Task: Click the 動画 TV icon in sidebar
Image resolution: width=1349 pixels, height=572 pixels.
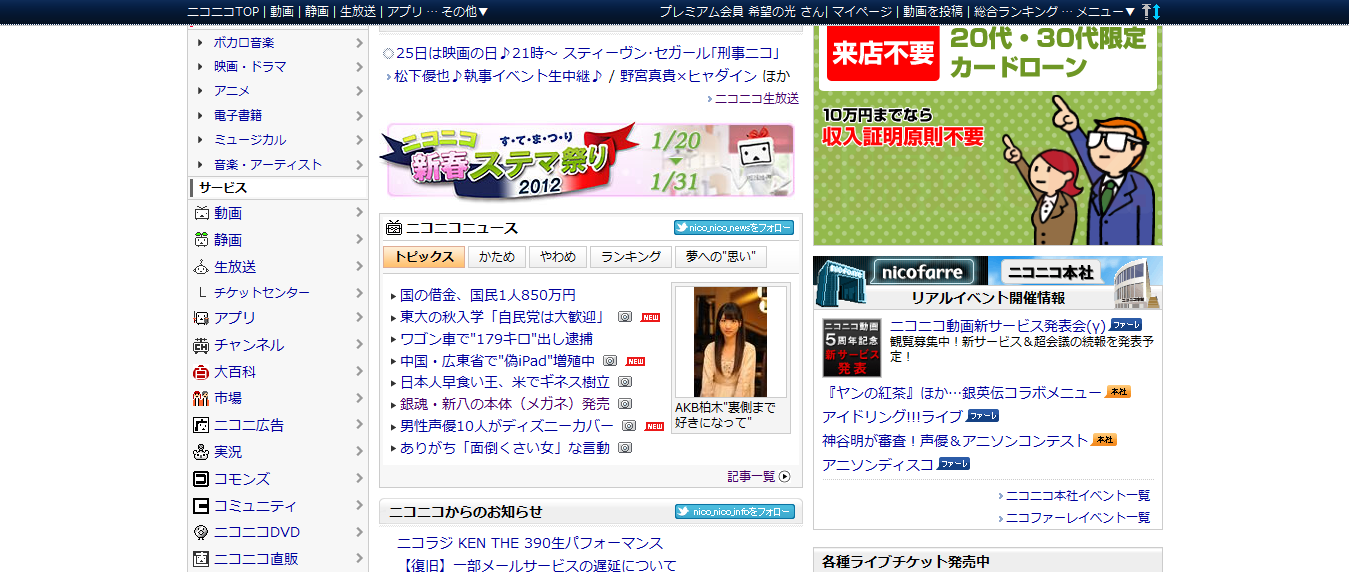Action: point(201,213)
